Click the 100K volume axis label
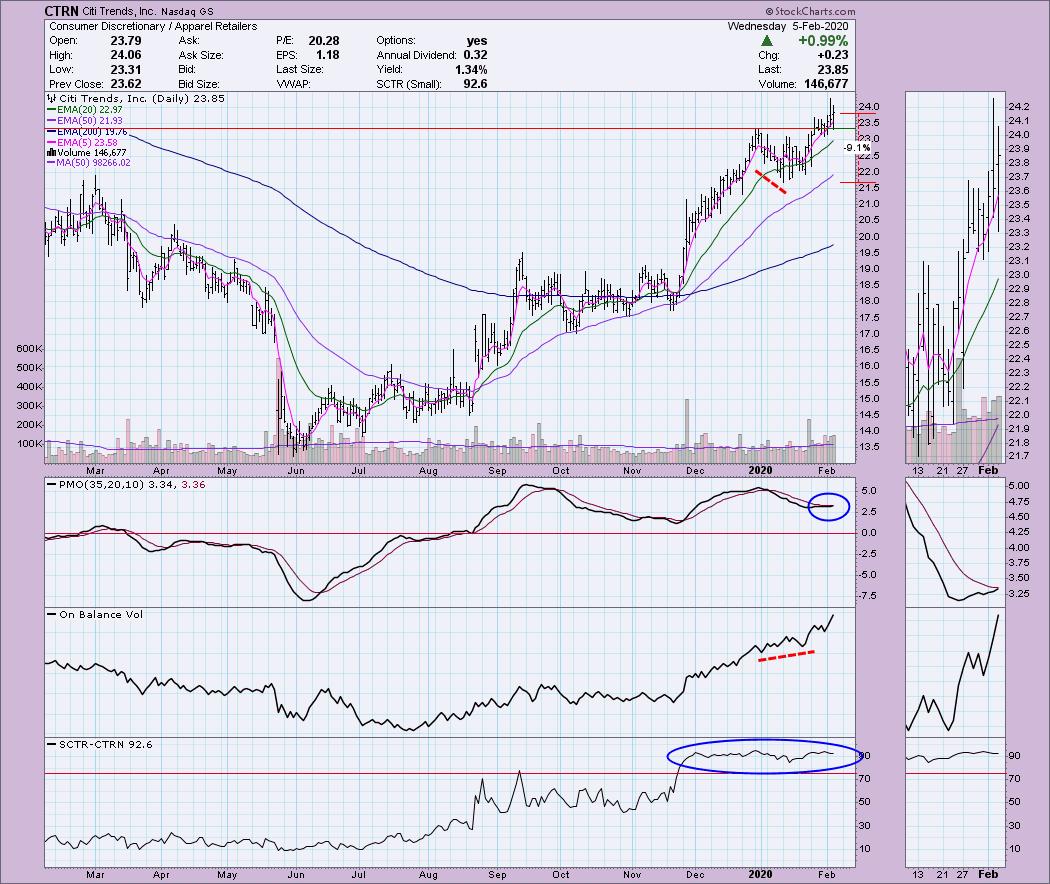This screenshot has height=884, width=1050. (29, 443)
